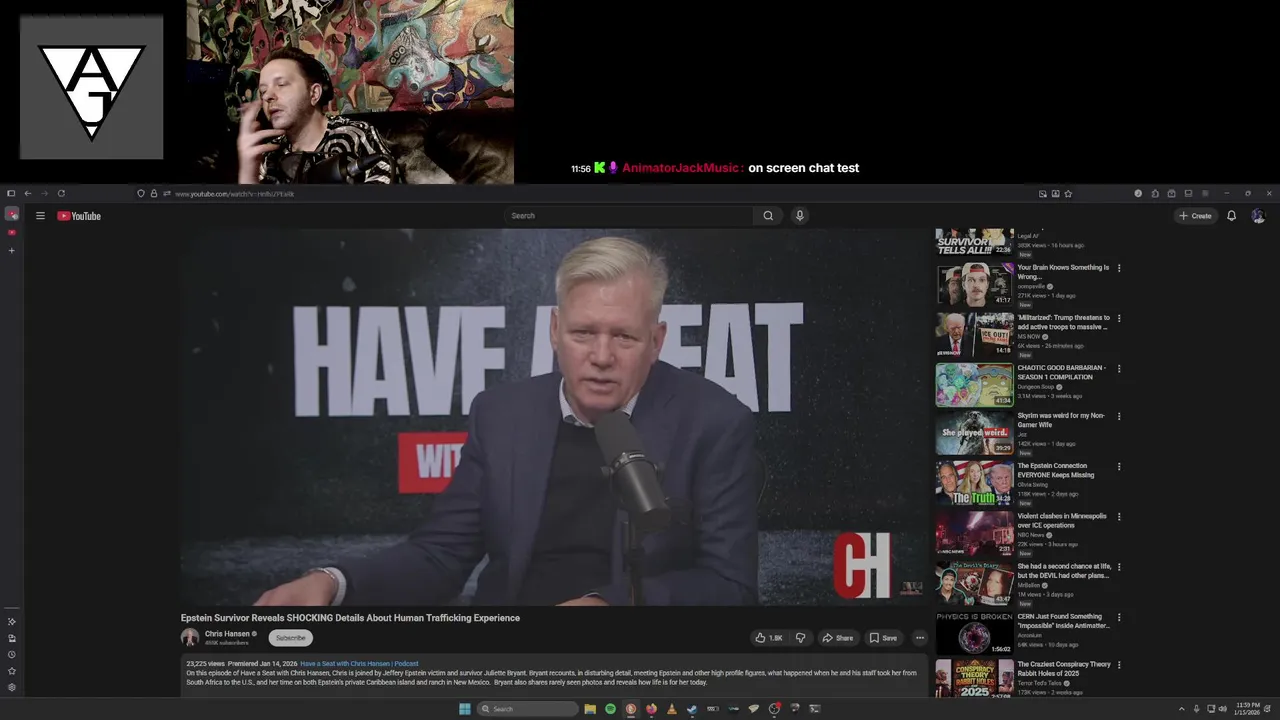The width and height of the screenshot is (1280, 720).
Task: Open 'The Epstein Connection EVERYONE Keeps Missing' title
Action: [1056, 470]
